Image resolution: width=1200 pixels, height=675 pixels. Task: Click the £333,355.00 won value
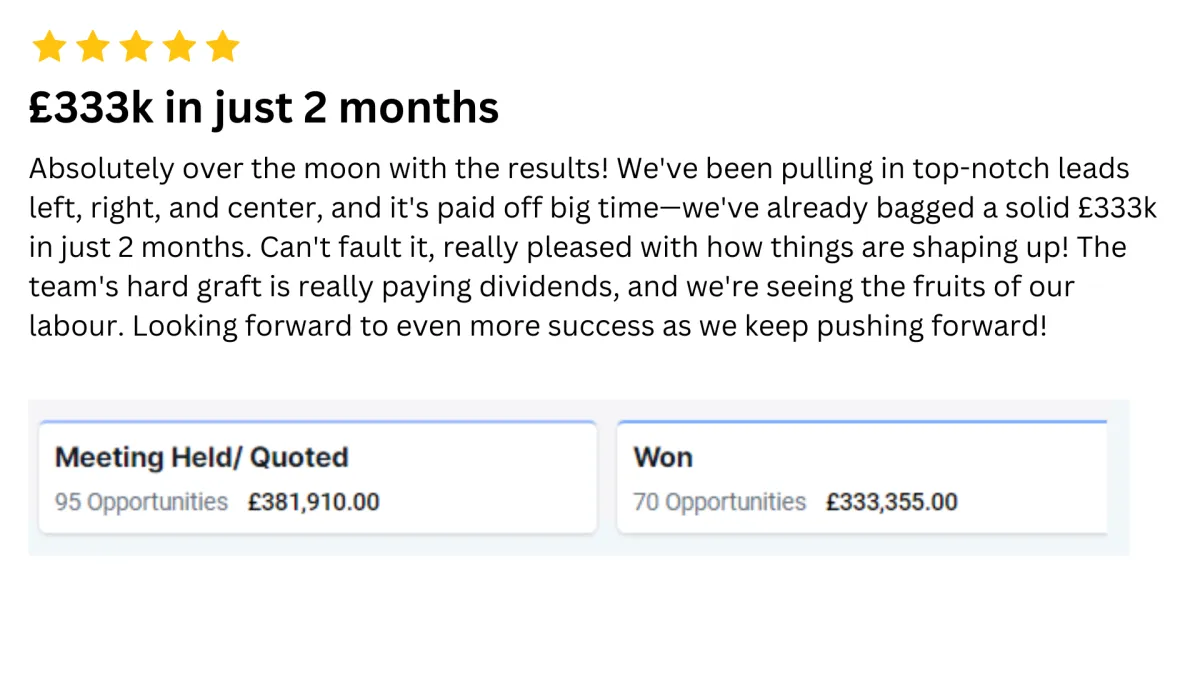point(892,502)
